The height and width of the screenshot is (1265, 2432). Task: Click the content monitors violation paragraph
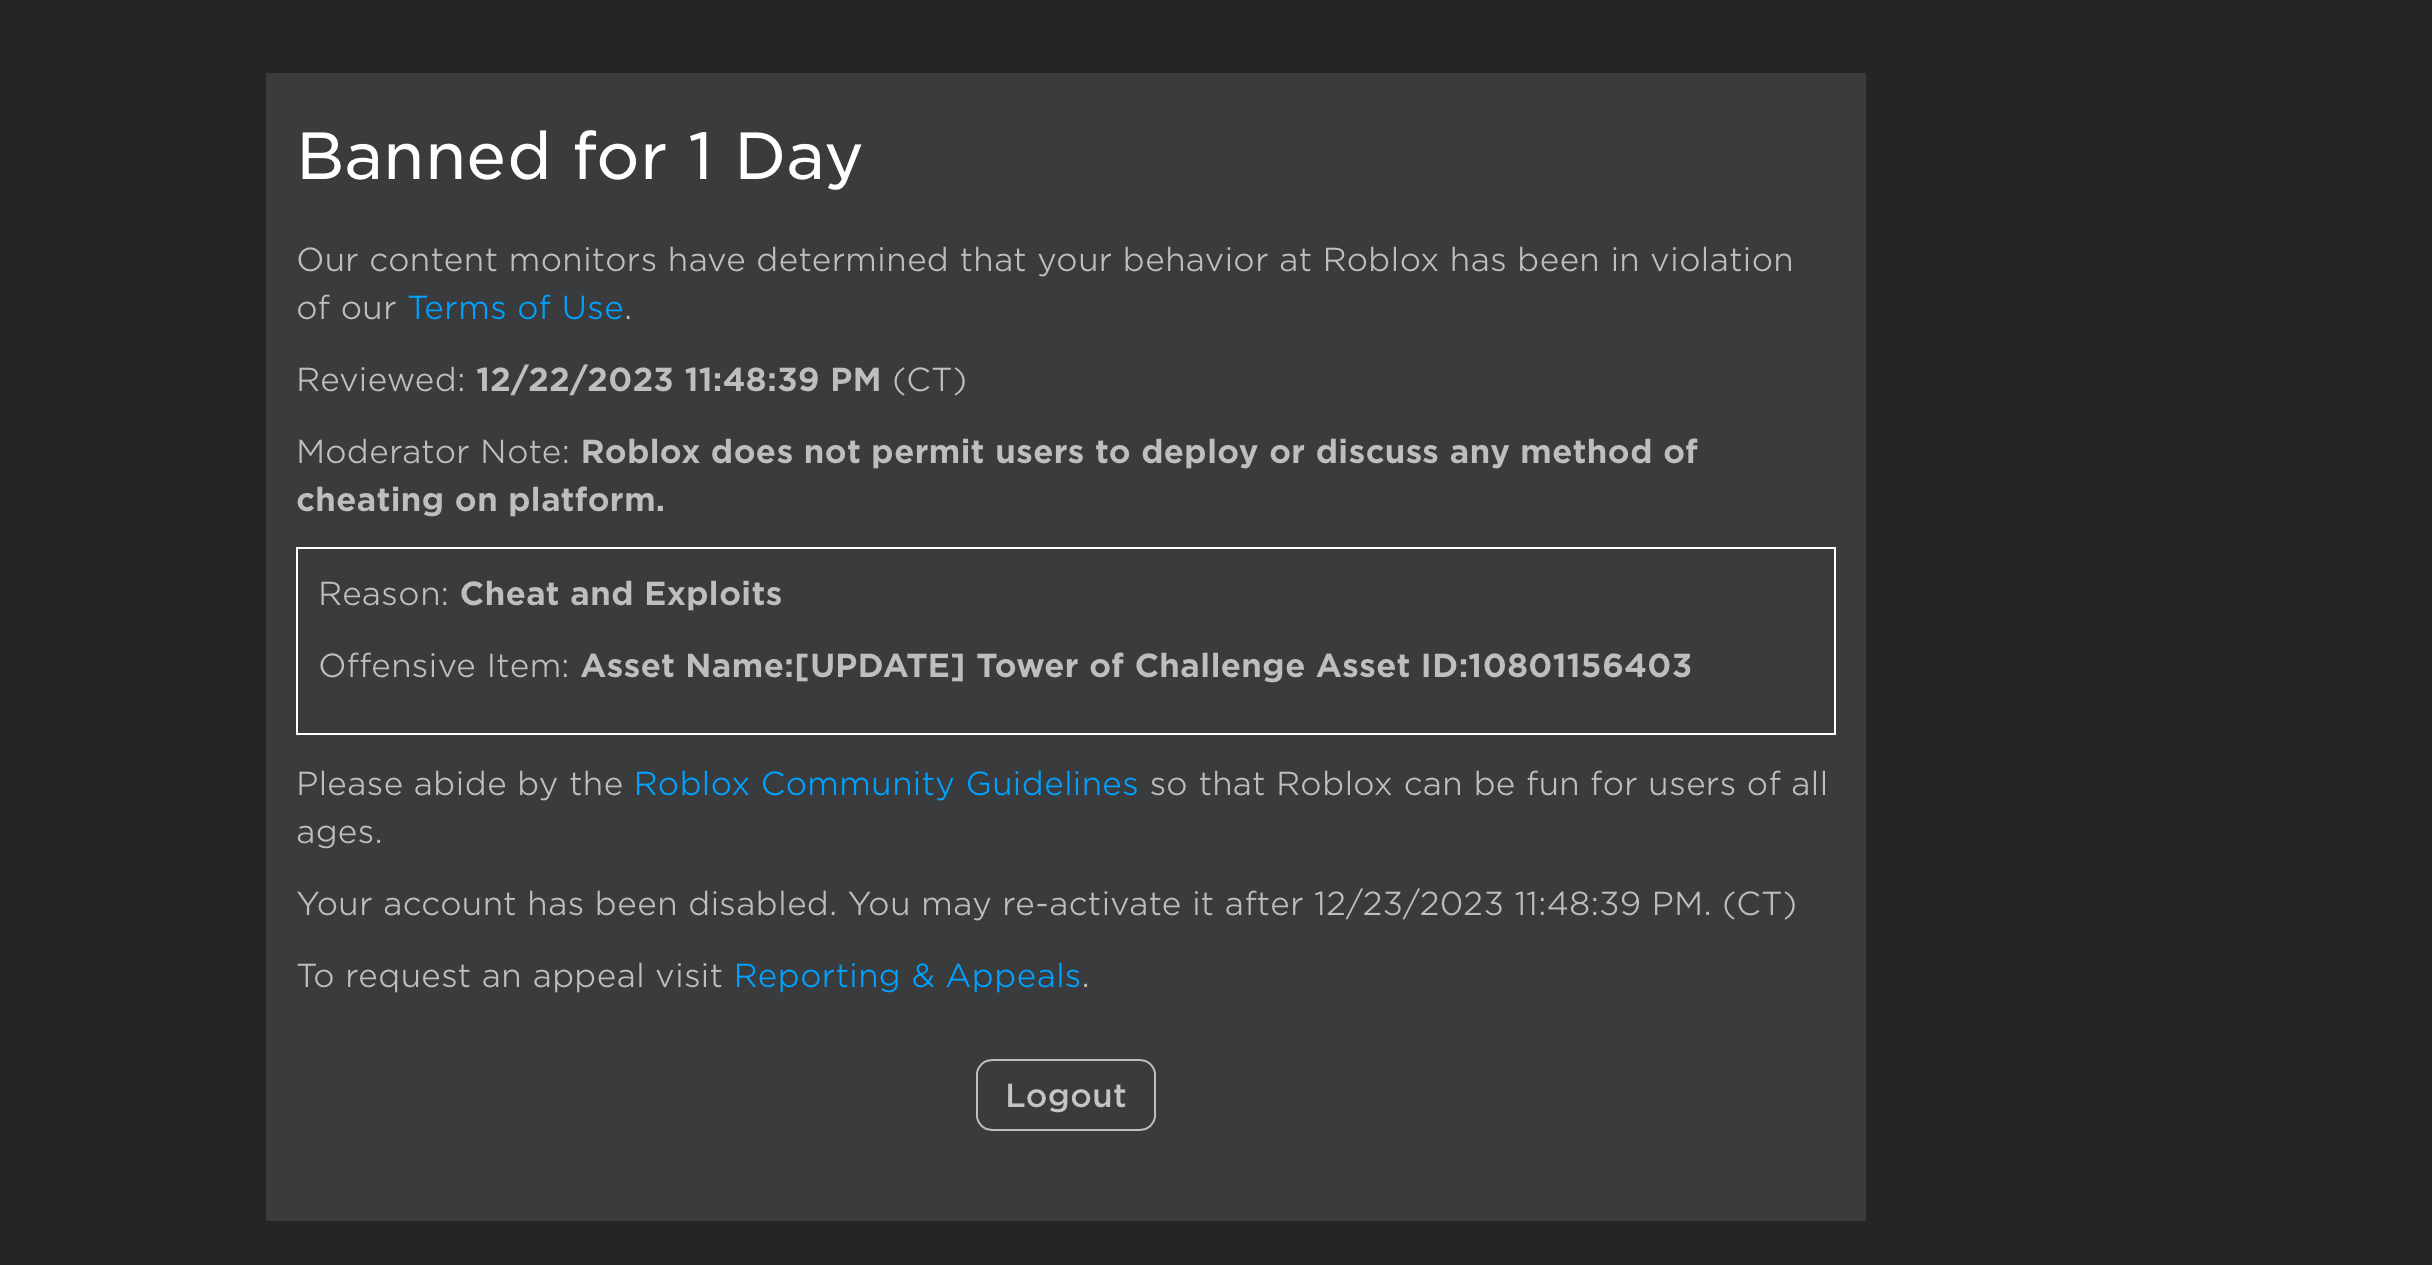1044,260
